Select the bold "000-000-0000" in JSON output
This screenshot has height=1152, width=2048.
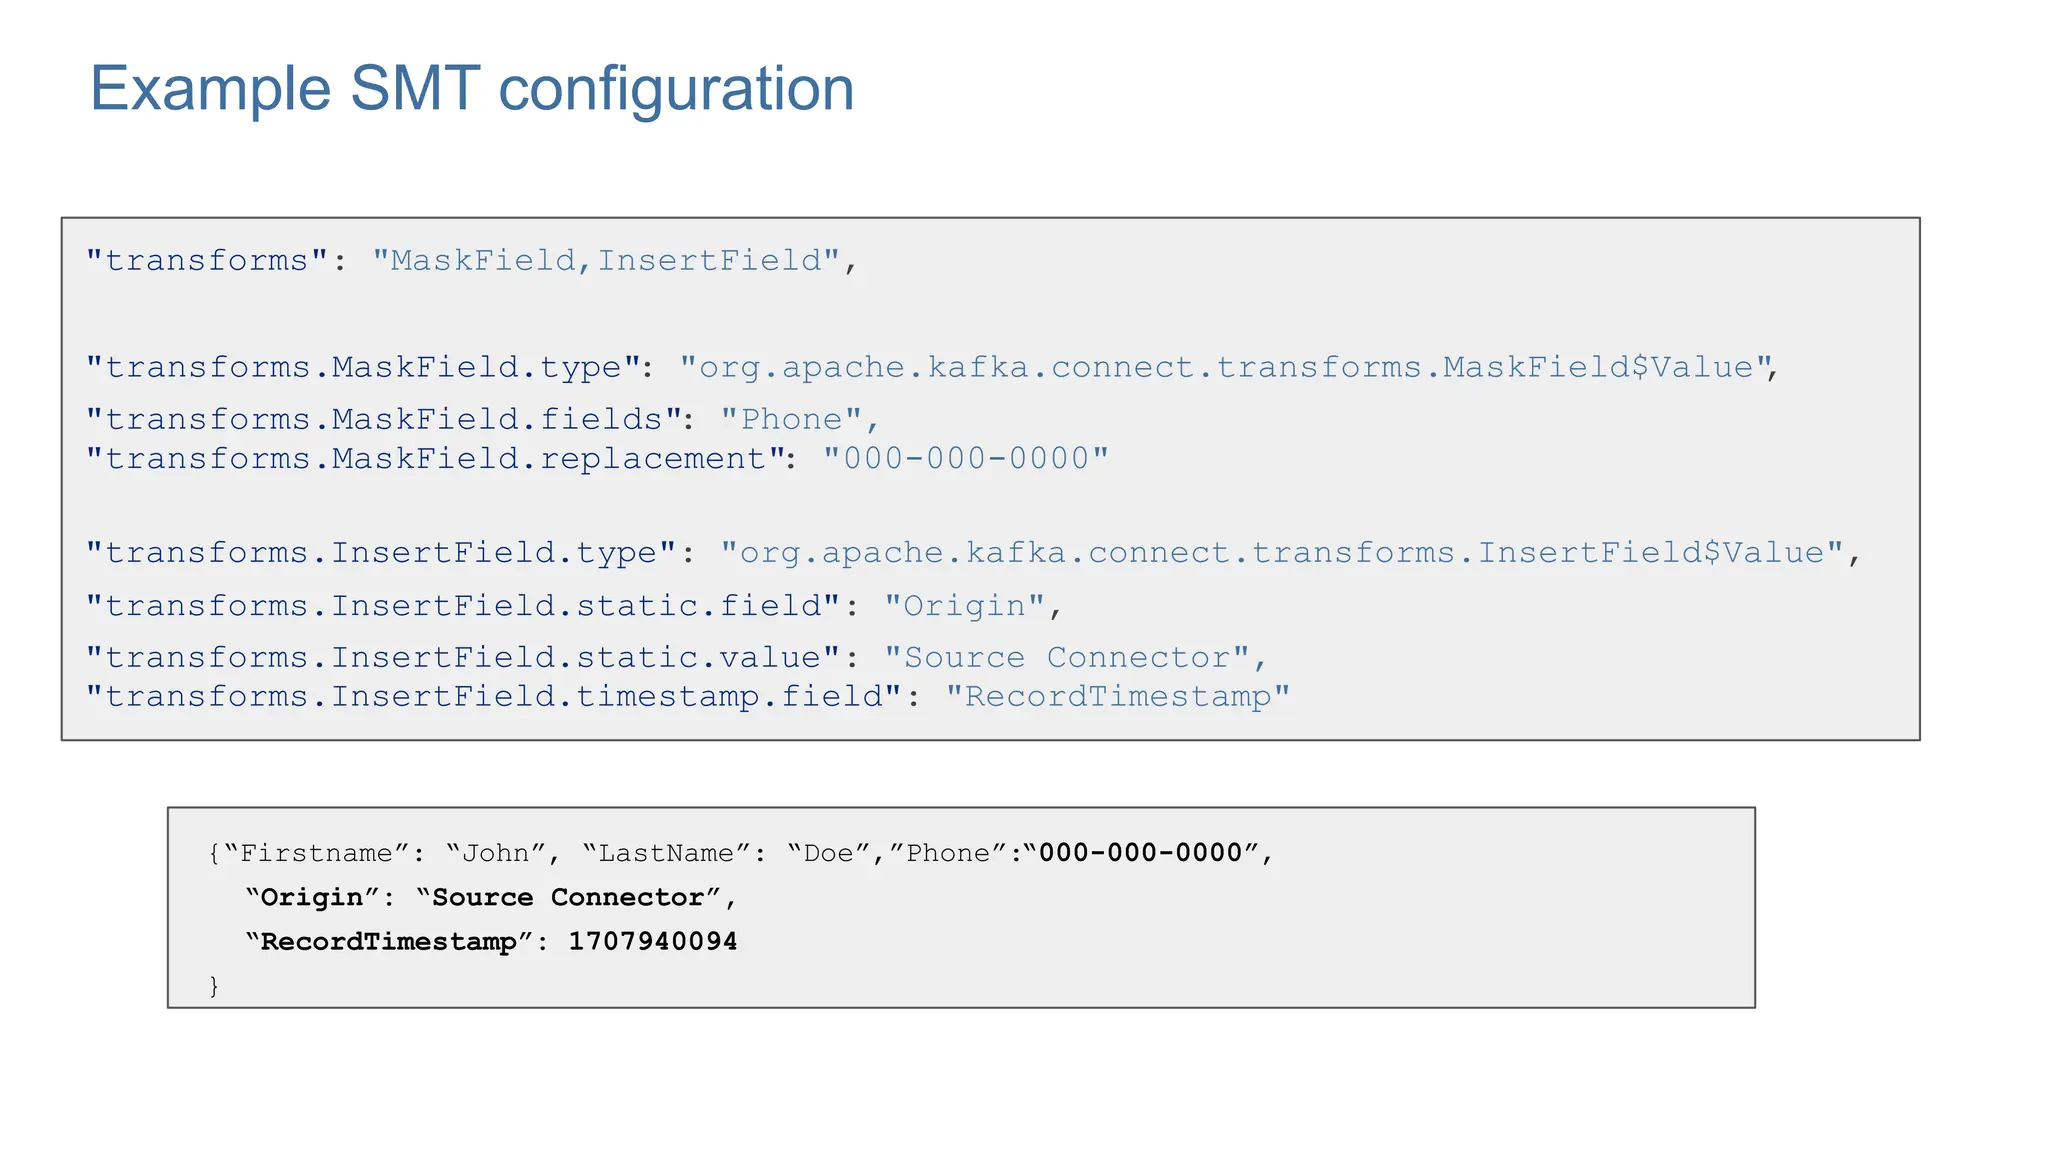[x=1140, y=853]
